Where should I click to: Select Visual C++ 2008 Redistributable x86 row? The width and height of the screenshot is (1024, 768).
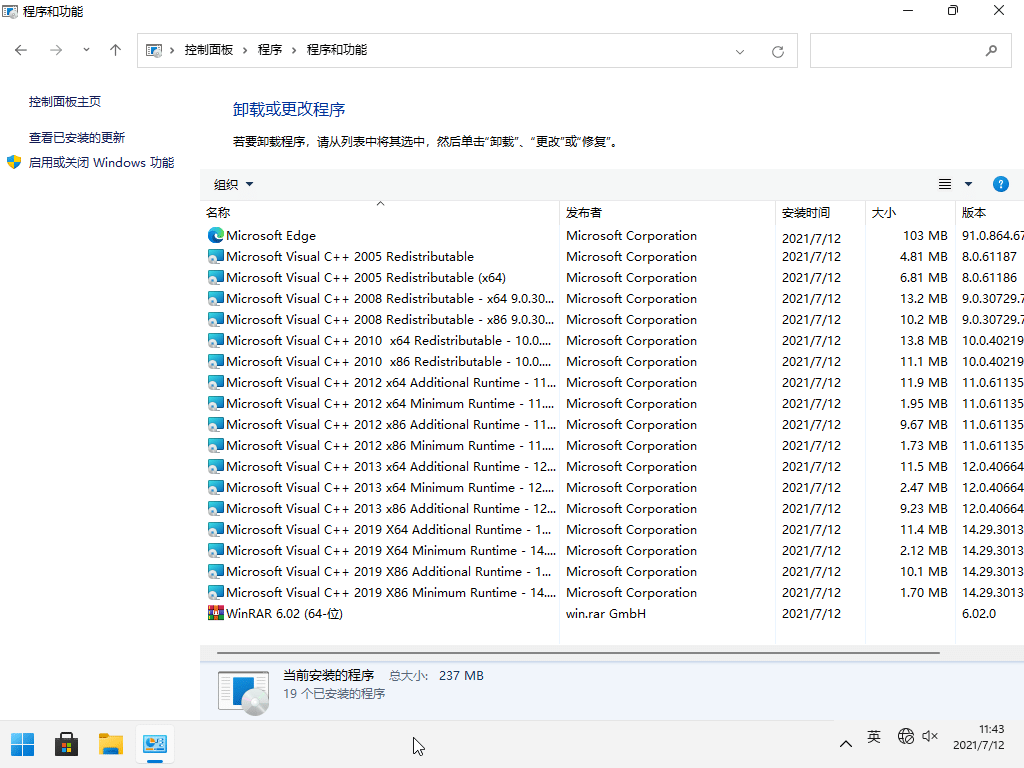point(612,319)
